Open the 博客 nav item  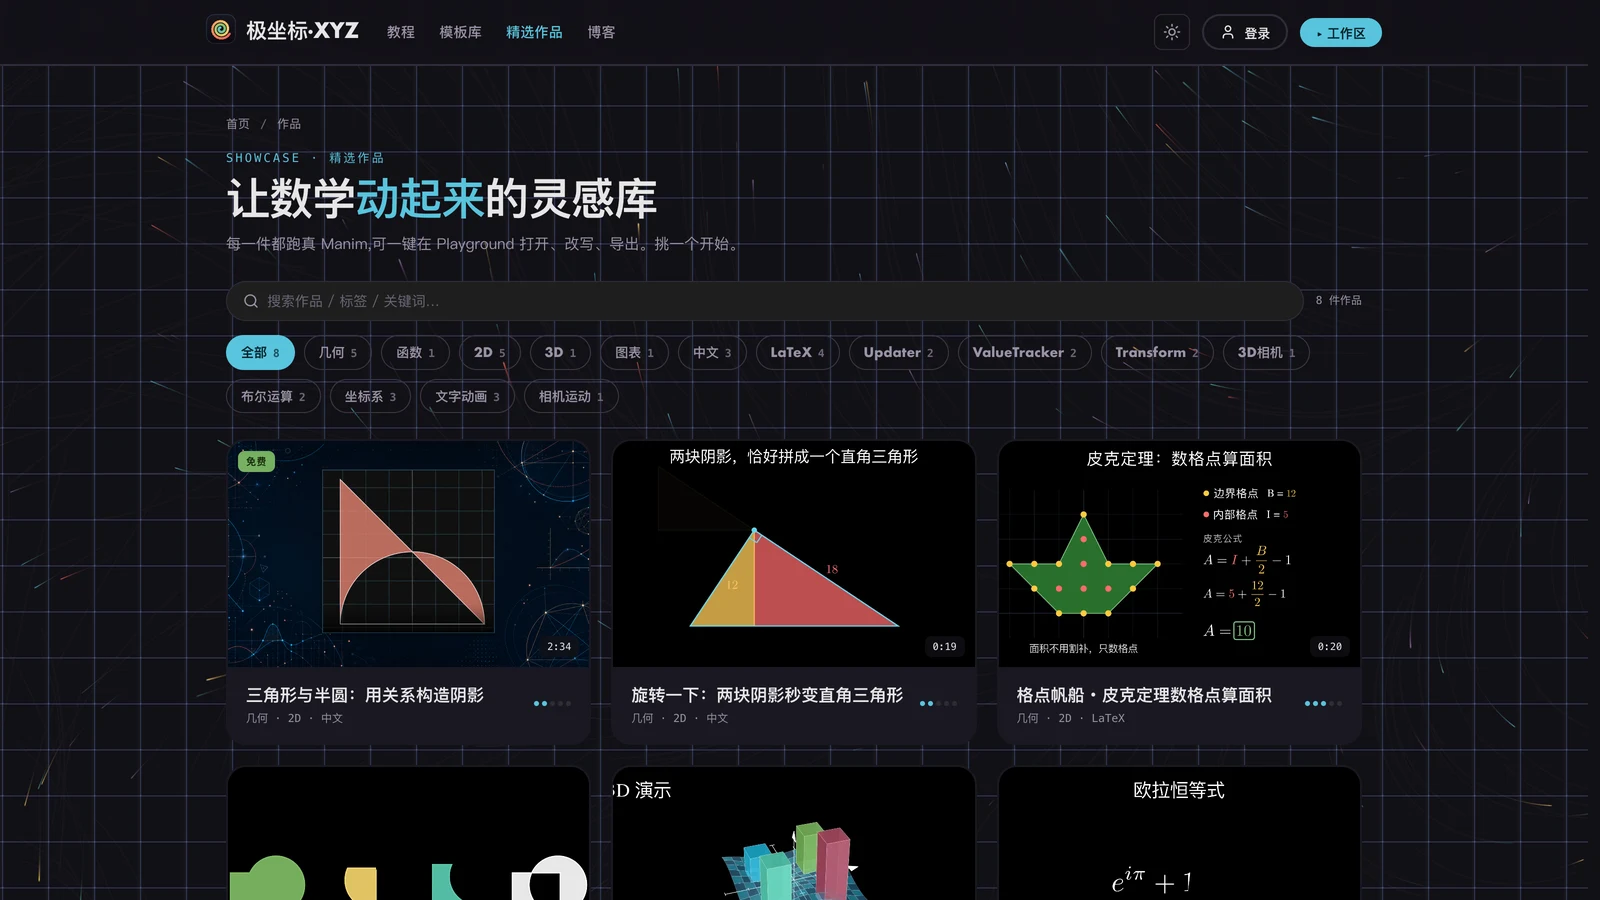tap(601, 32)
